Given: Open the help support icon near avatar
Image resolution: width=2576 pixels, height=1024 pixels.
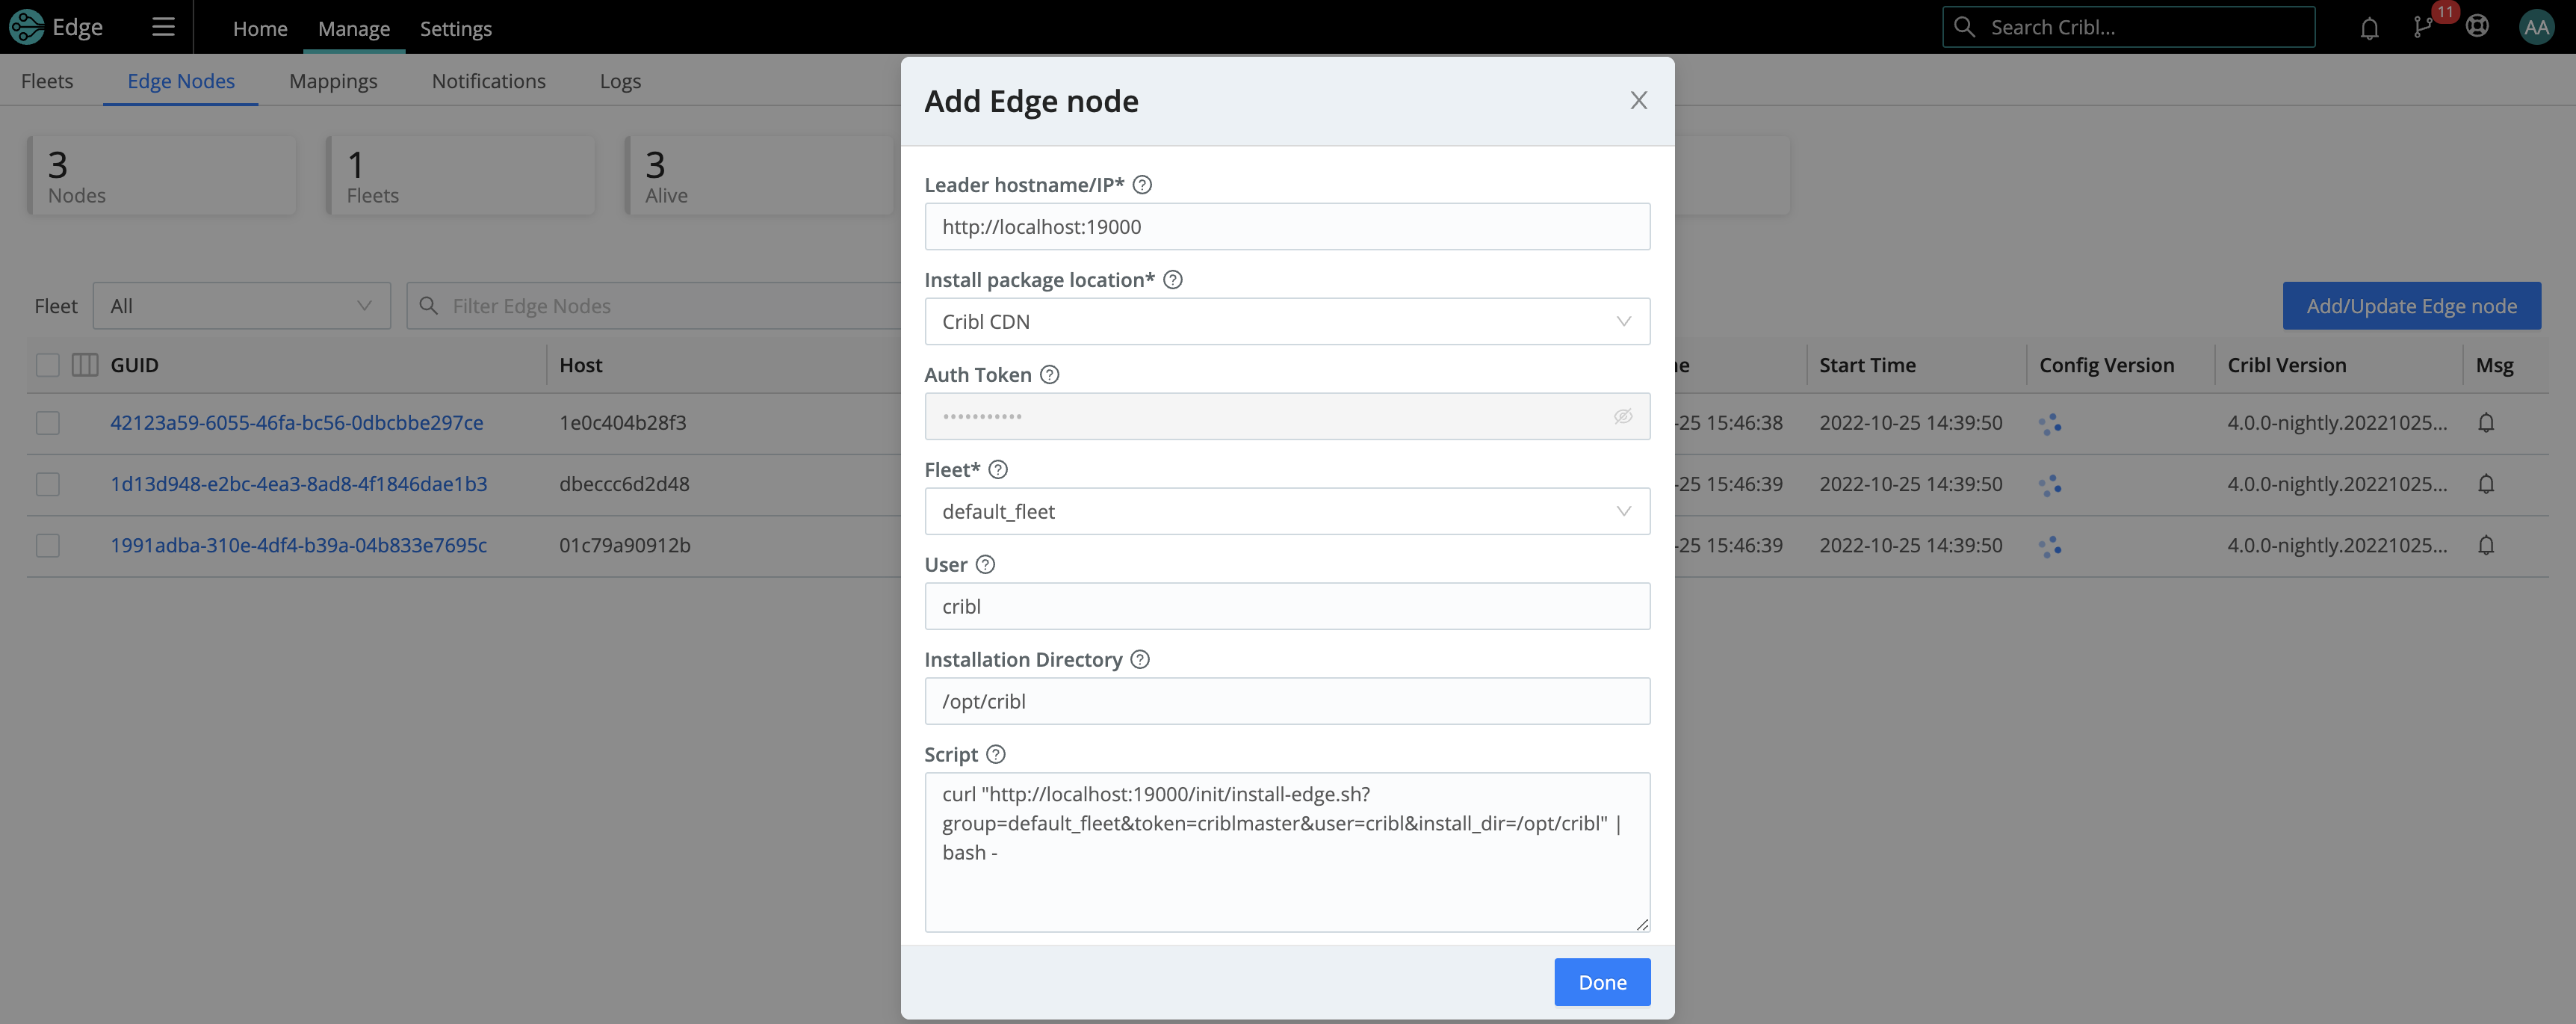Looking at the screenshot, I should click(2478, 27).
